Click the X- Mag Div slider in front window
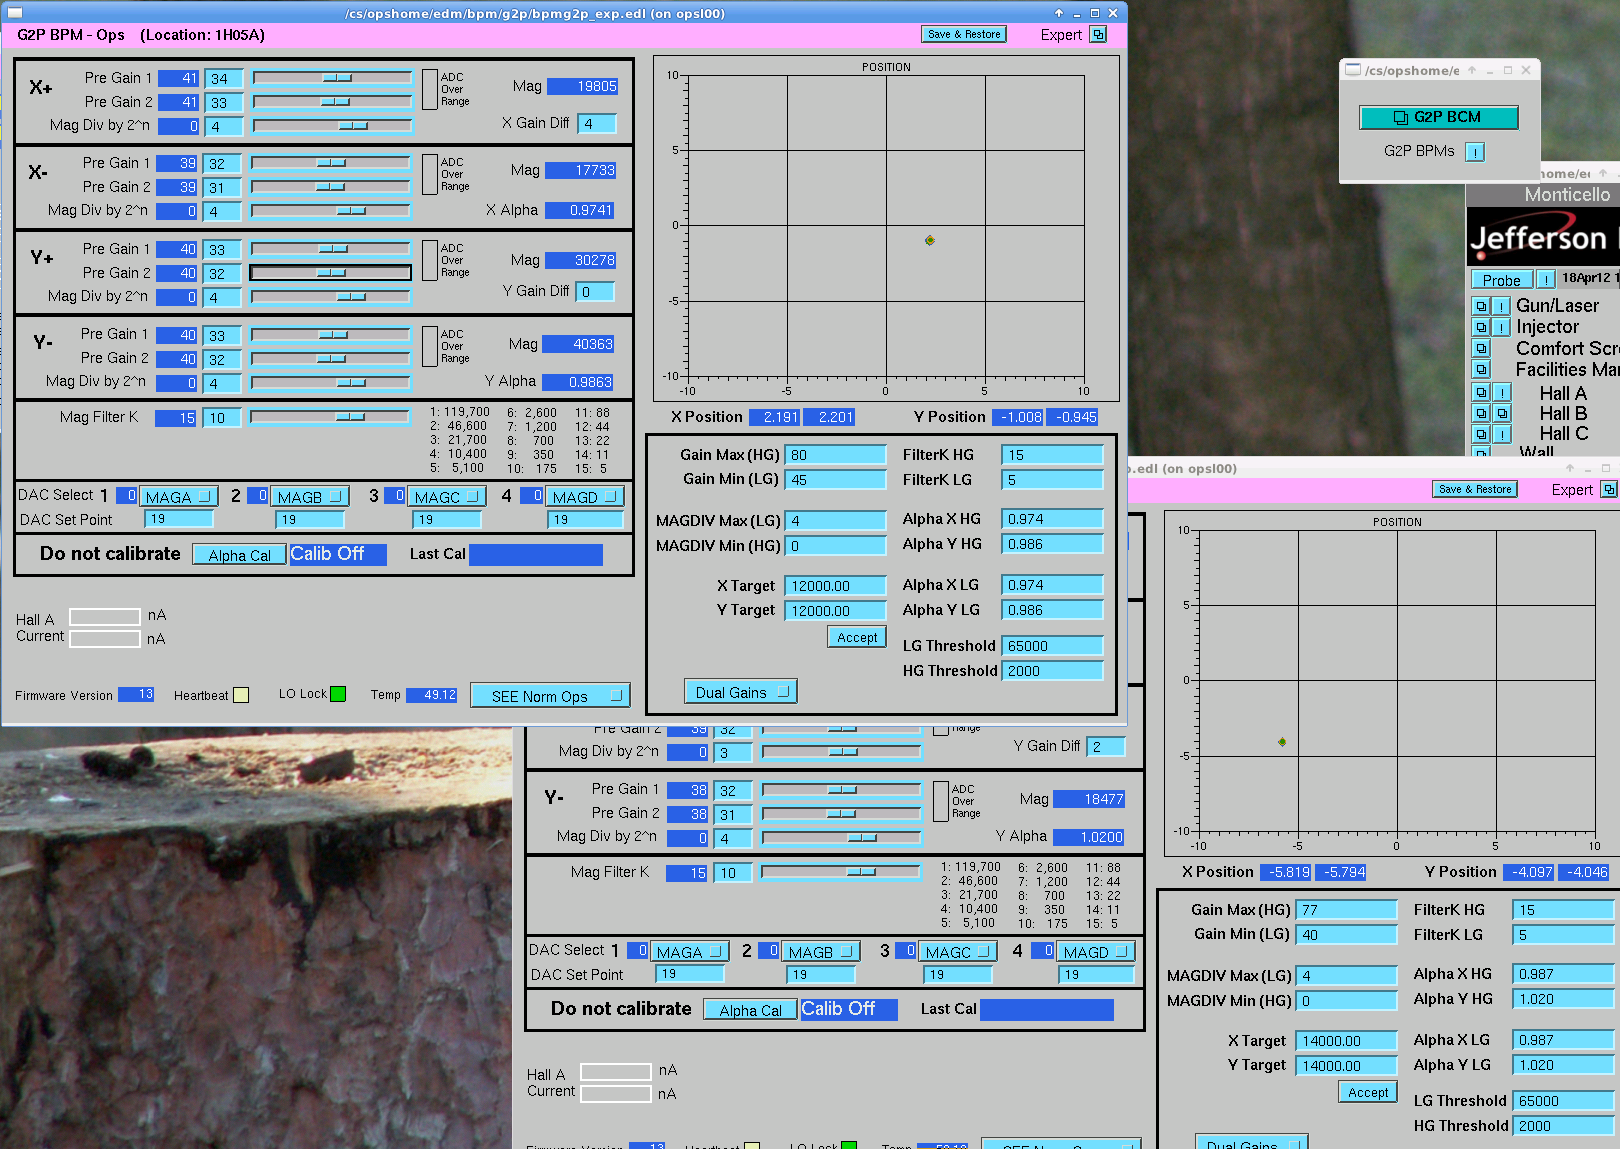 coord(330,210)
